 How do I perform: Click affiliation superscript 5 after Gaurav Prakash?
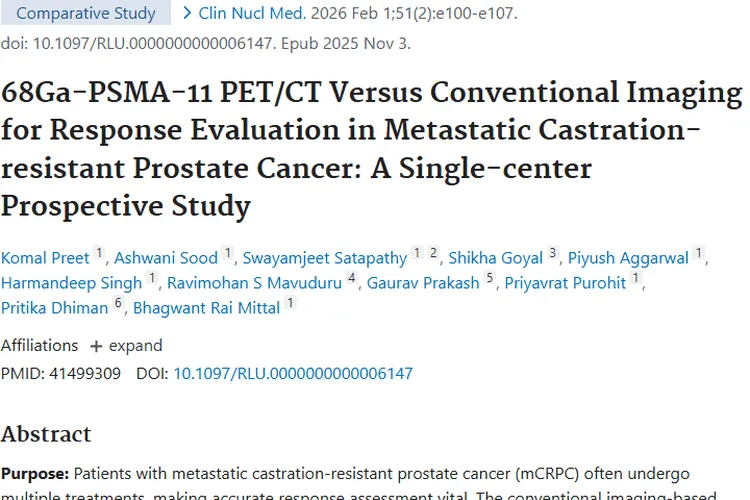tap(490, 278)
